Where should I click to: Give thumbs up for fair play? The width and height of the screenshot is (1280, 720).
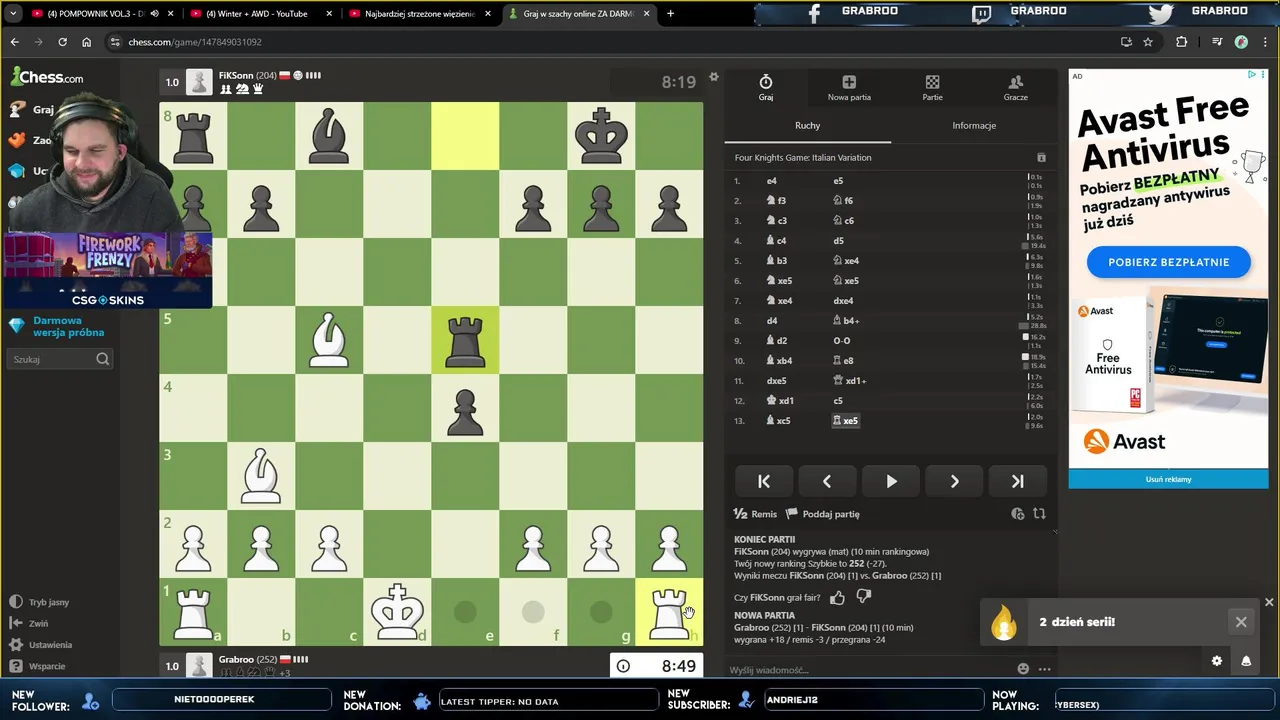pyautogui.click(x=837, y=597)
